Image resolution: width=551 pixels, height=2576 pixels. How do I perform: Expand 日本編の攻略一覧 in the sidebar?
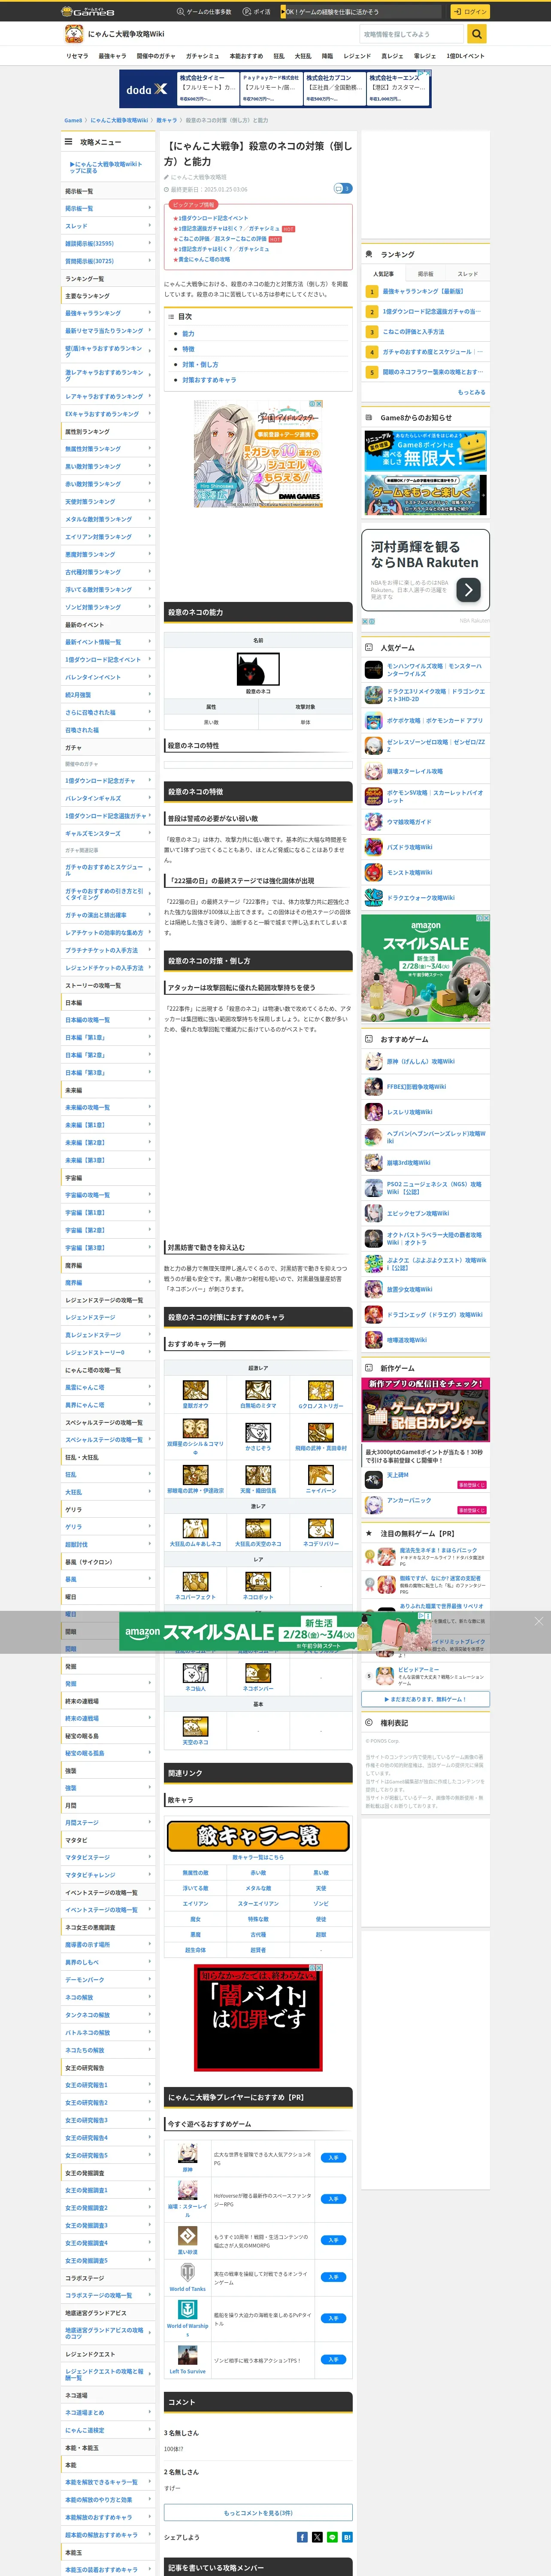click(108, 1020)
